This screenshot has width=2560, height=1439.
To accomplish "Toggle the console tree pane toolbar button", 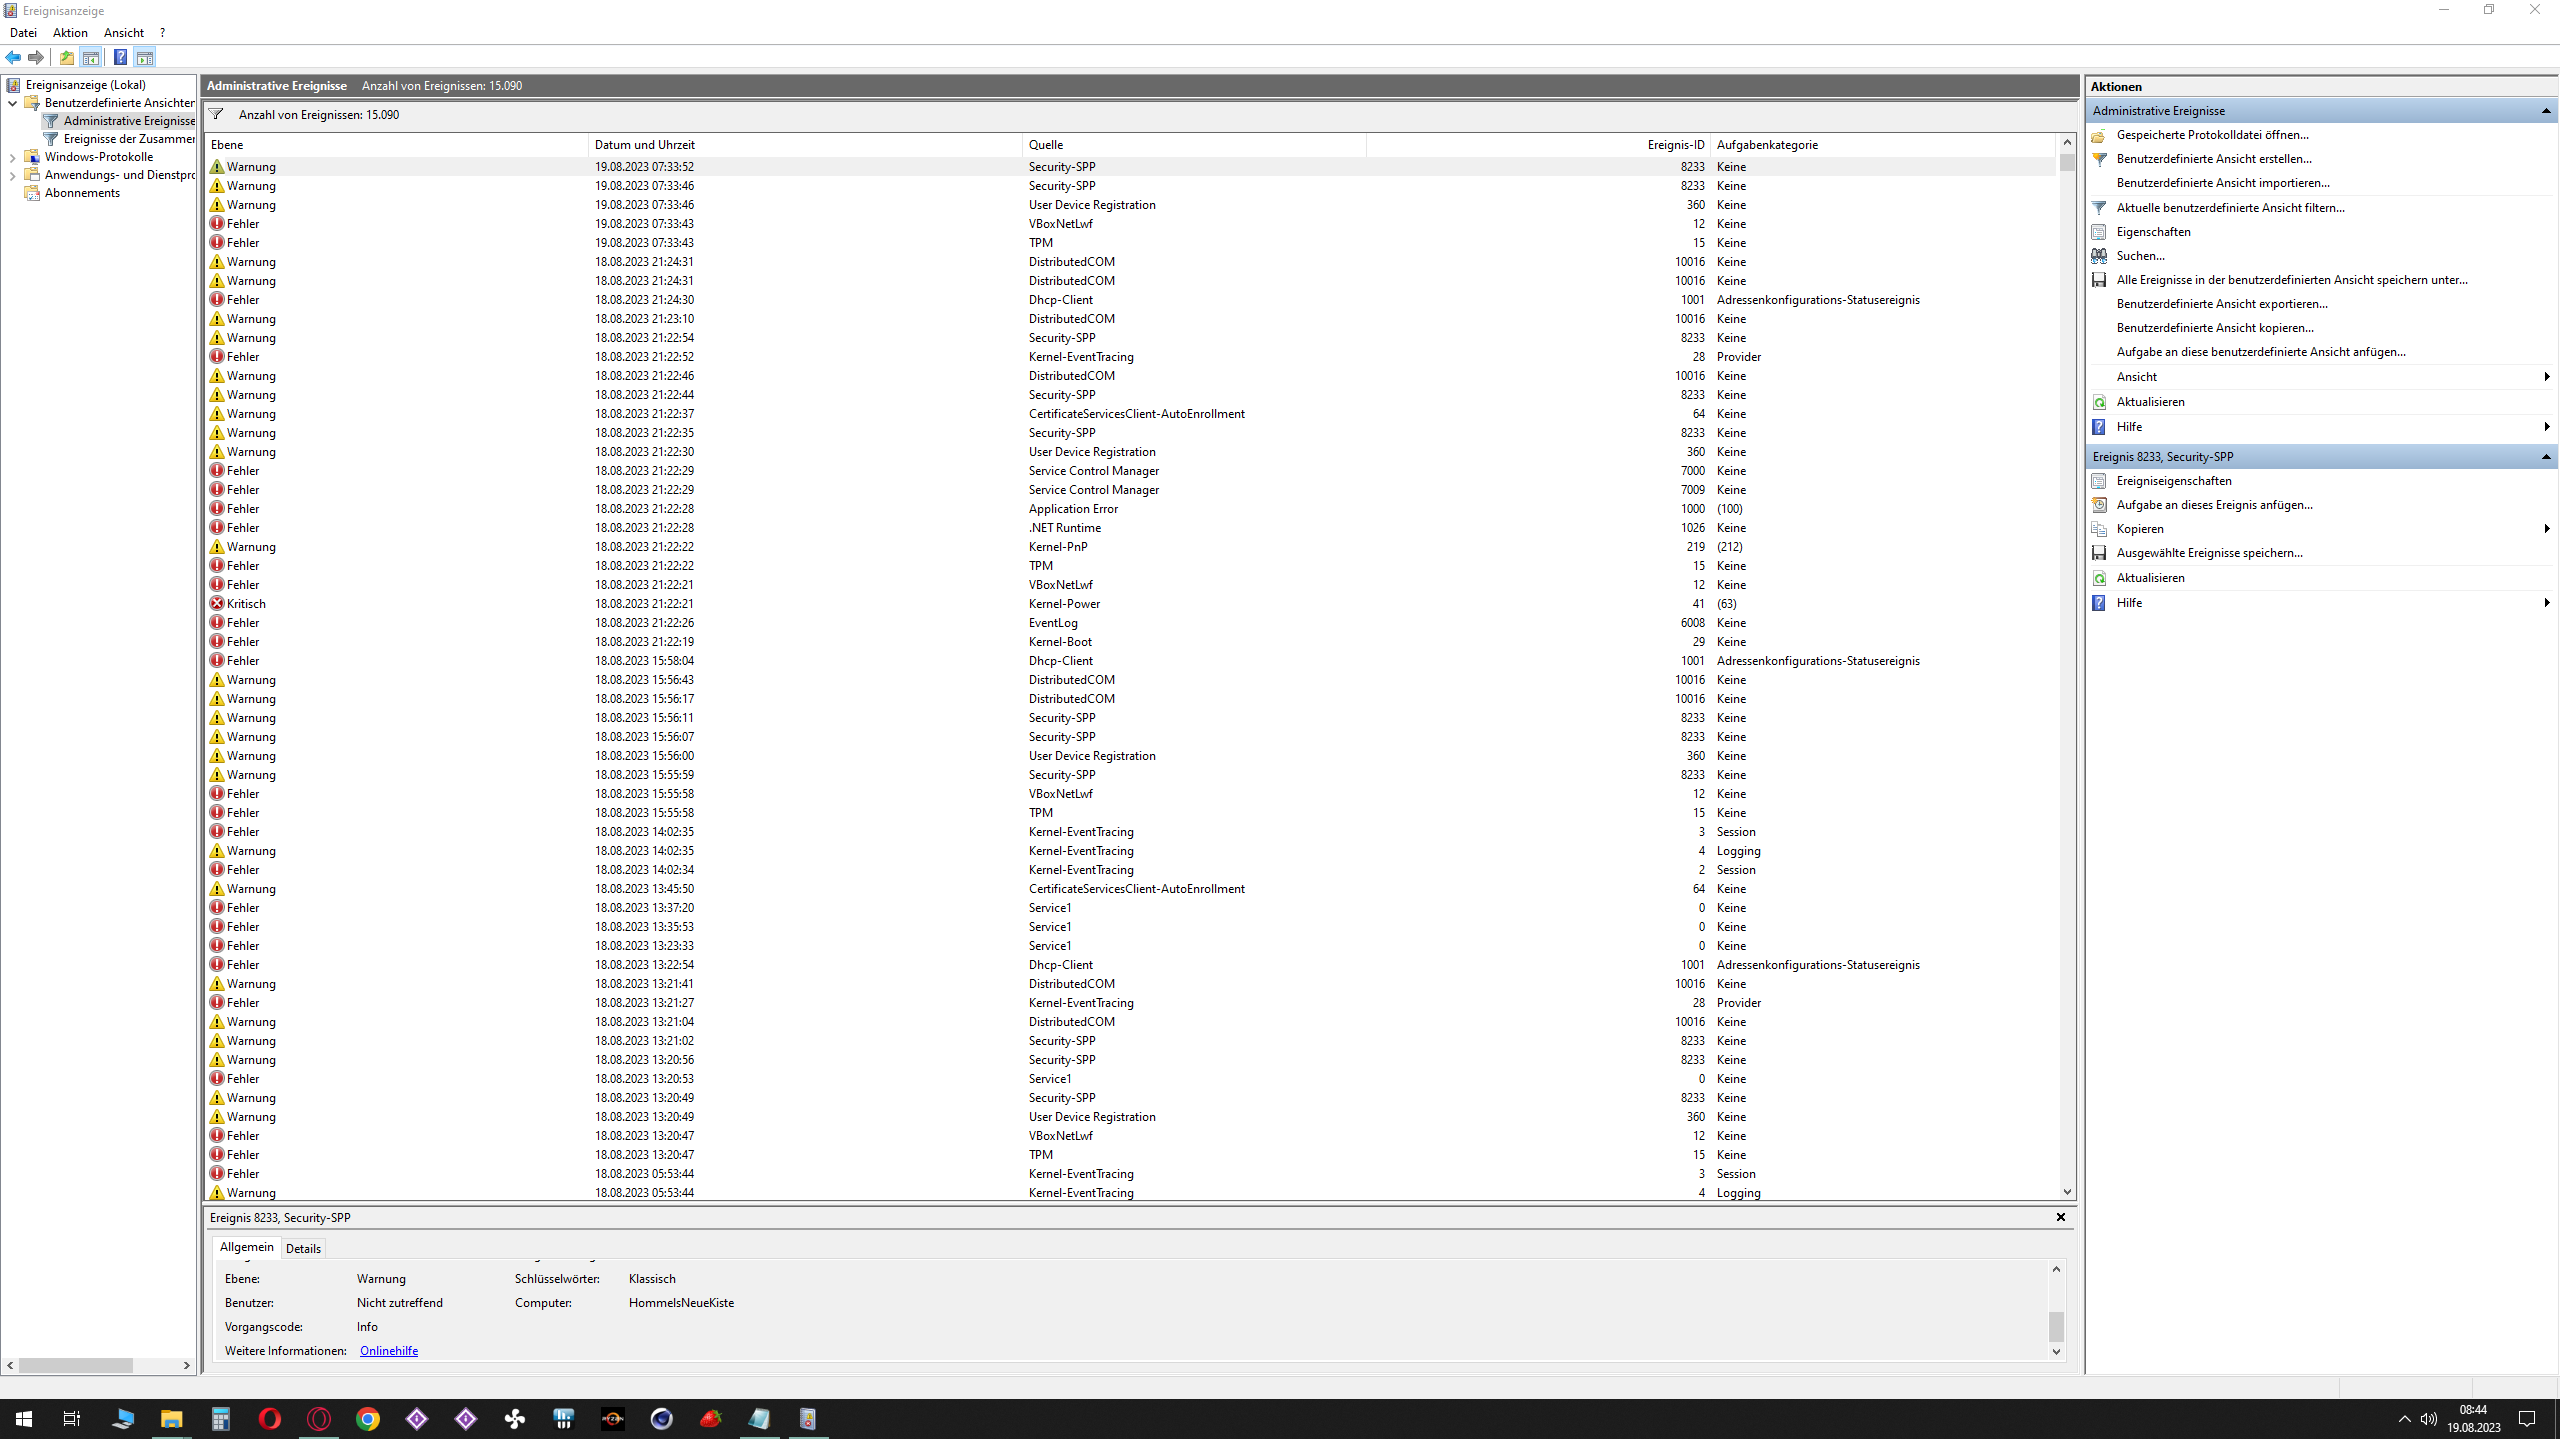I will tap(91, 57).
